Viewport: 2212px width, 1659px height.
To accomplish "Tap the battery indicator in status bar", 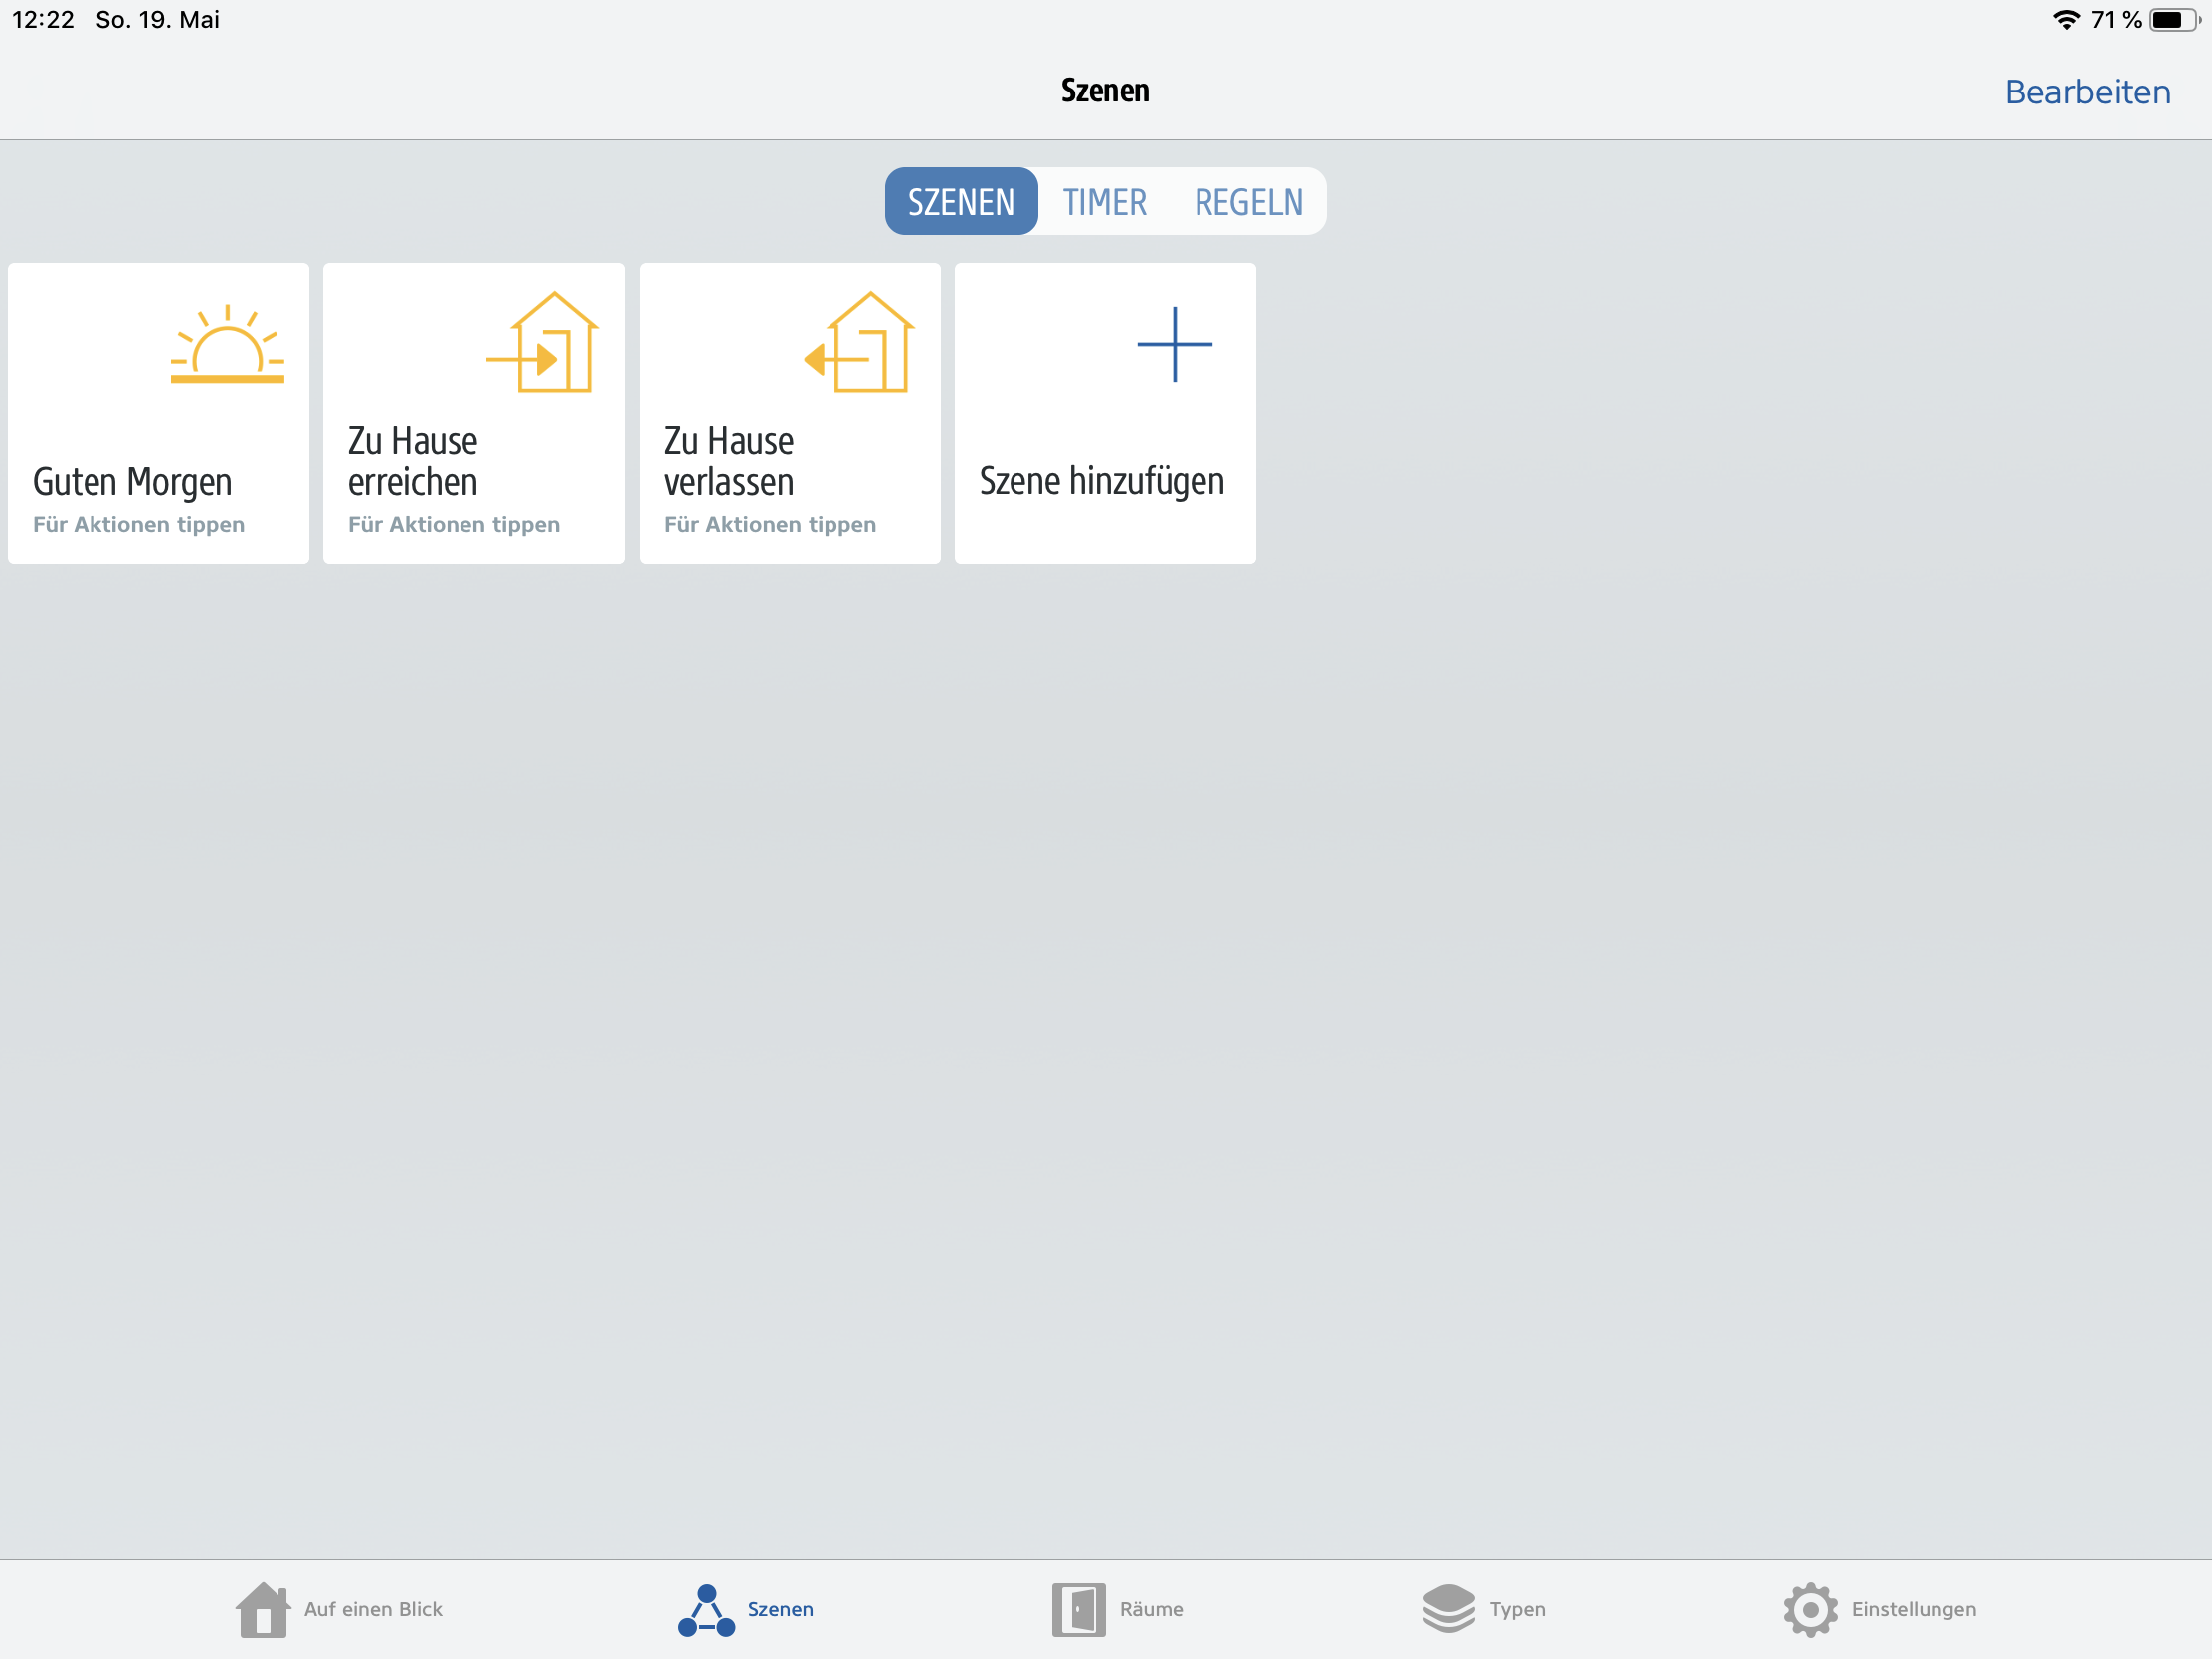I will pos(2172,20).
